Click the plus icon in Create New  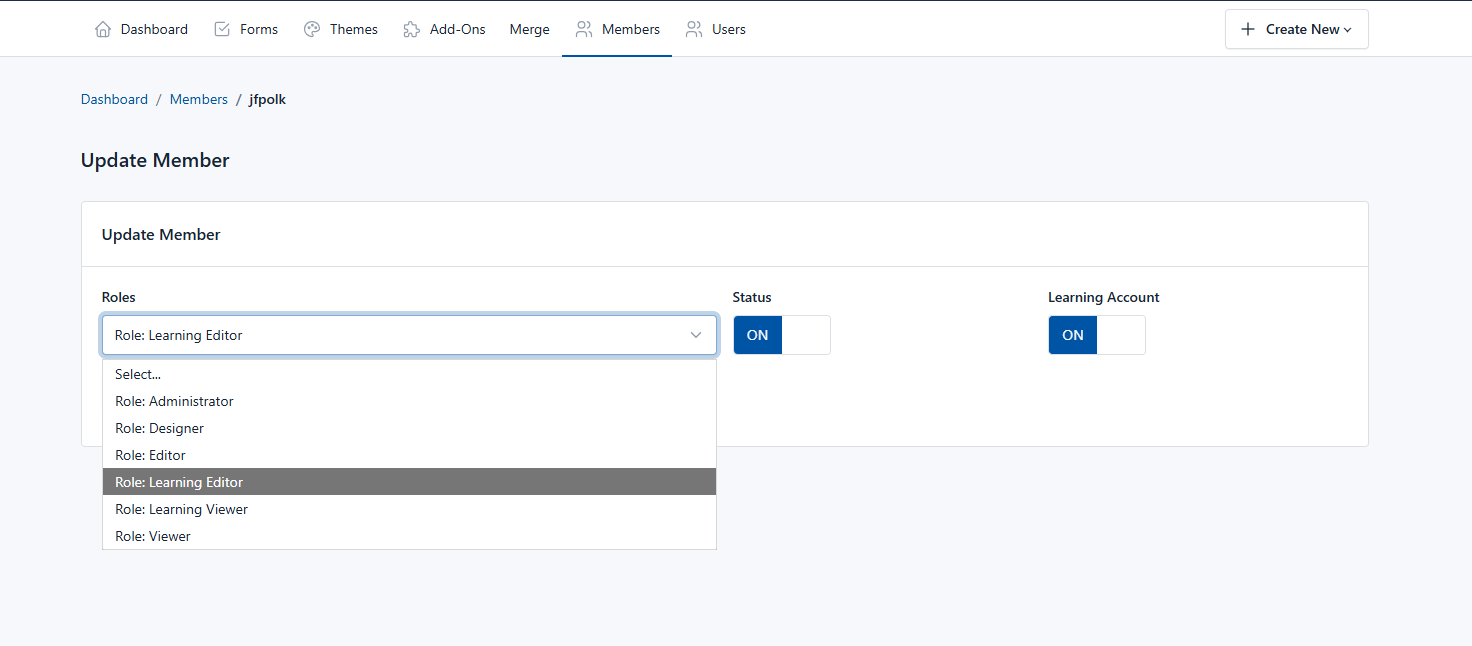point(1248,29)
